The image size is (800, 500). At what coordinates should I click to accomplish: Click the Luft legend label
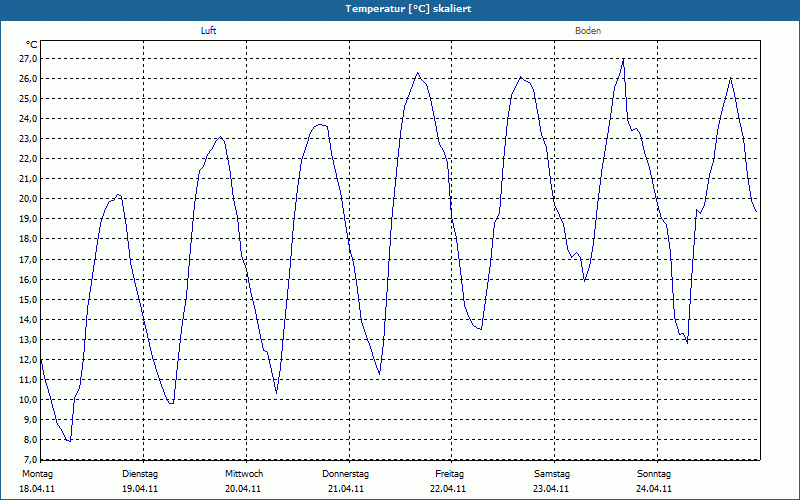tap(208, 31)
